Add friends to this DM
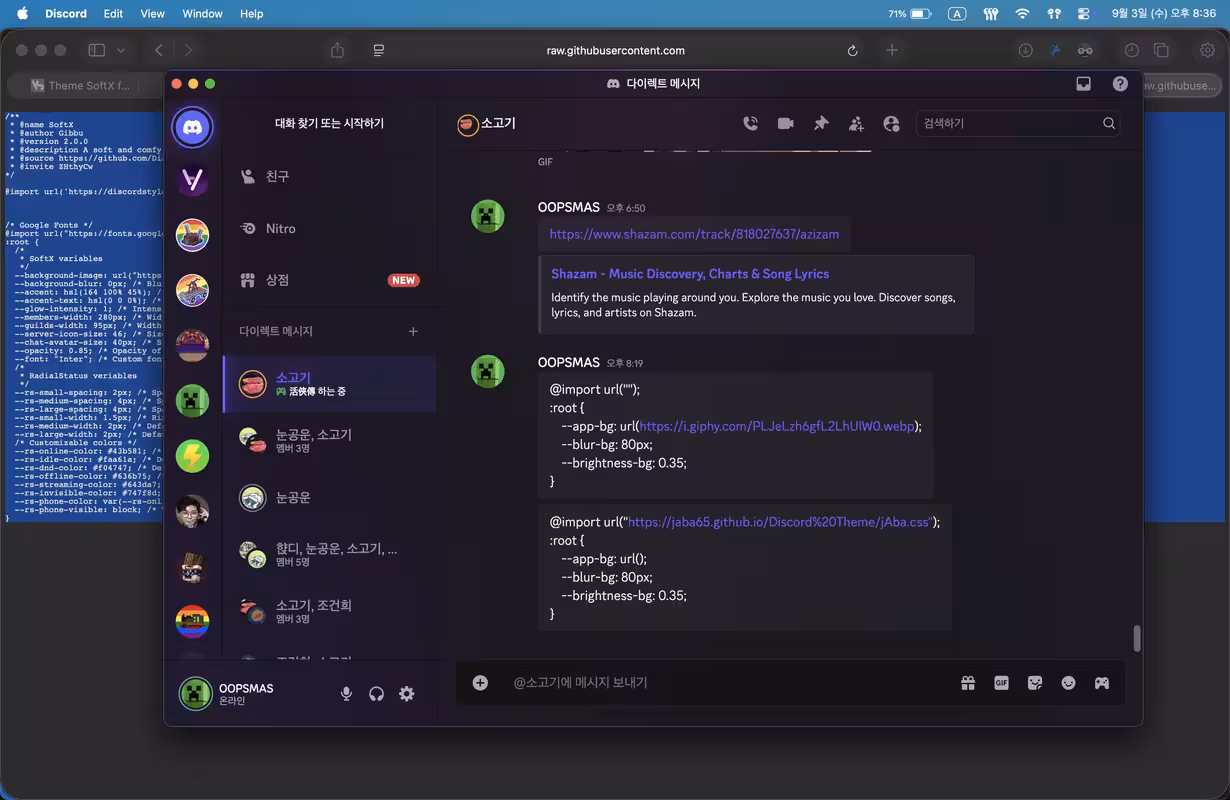 coord(856,123)
